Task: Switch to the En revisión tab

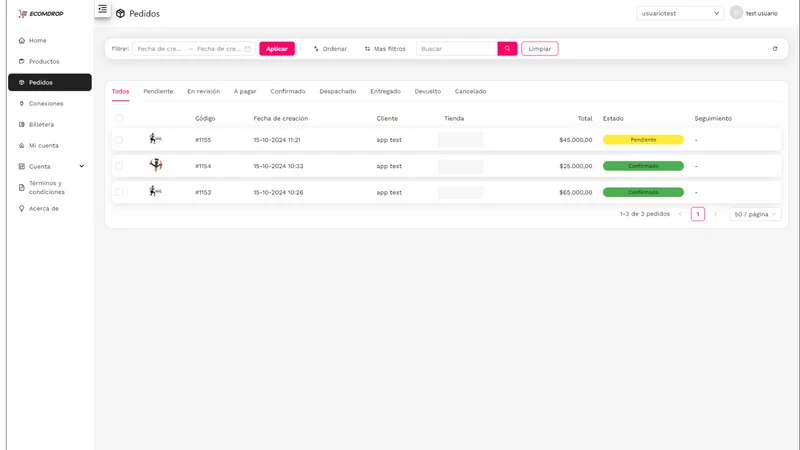Action: pyautogui.click(x=204, y=91)
